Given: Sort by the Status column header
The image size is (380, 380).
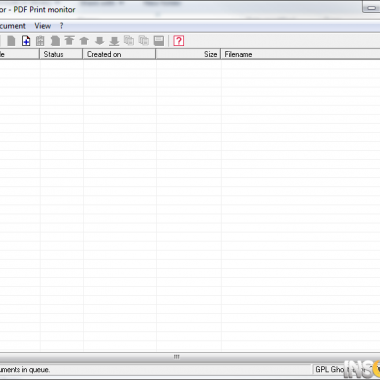Looking at the screenshot, I should point(61,54).
